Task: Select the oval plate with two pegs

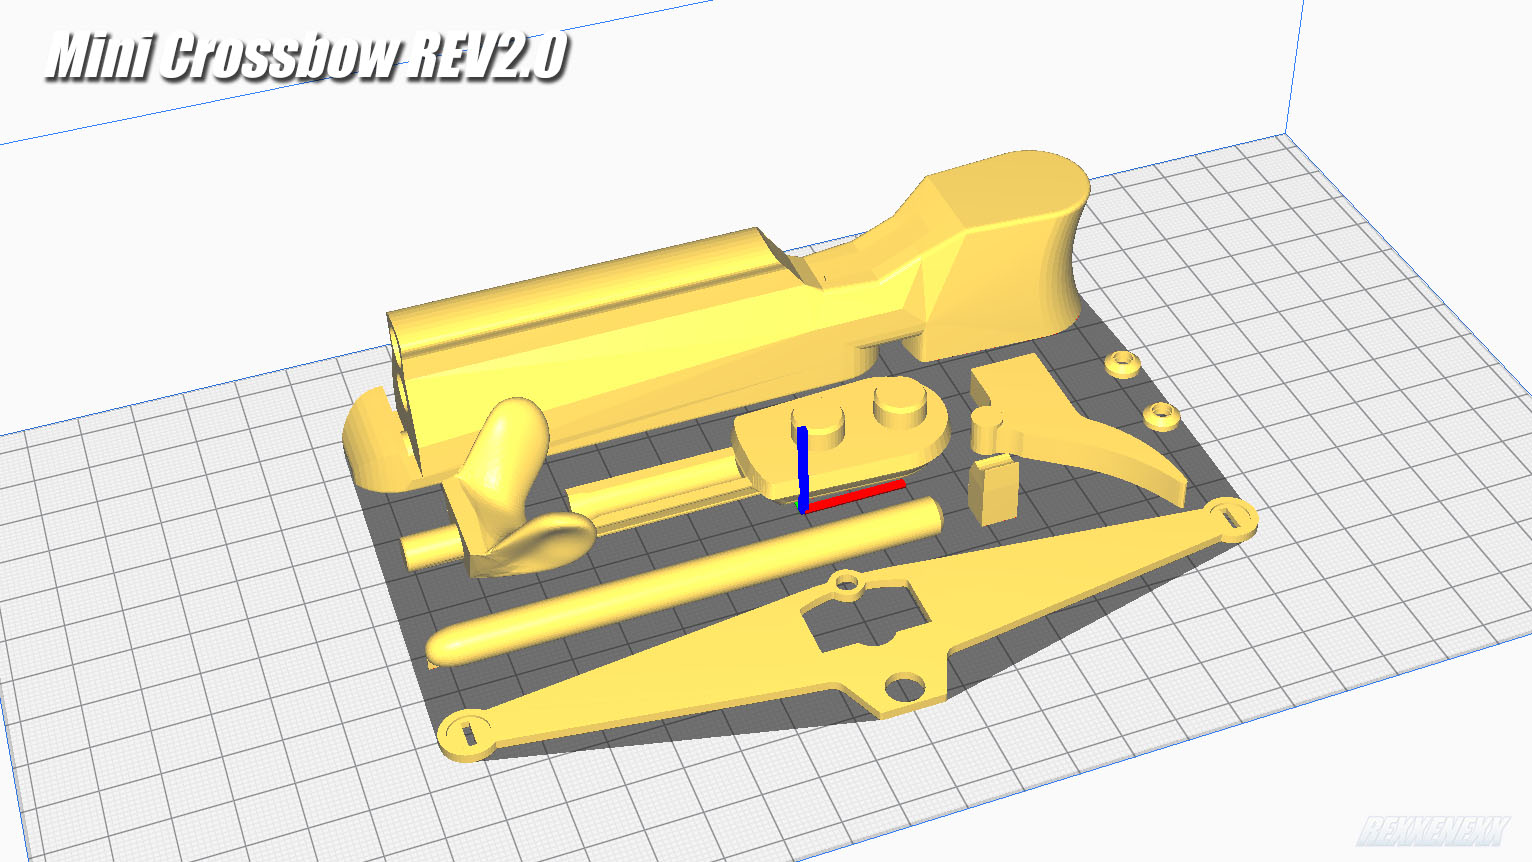Action: click(840, 439)
